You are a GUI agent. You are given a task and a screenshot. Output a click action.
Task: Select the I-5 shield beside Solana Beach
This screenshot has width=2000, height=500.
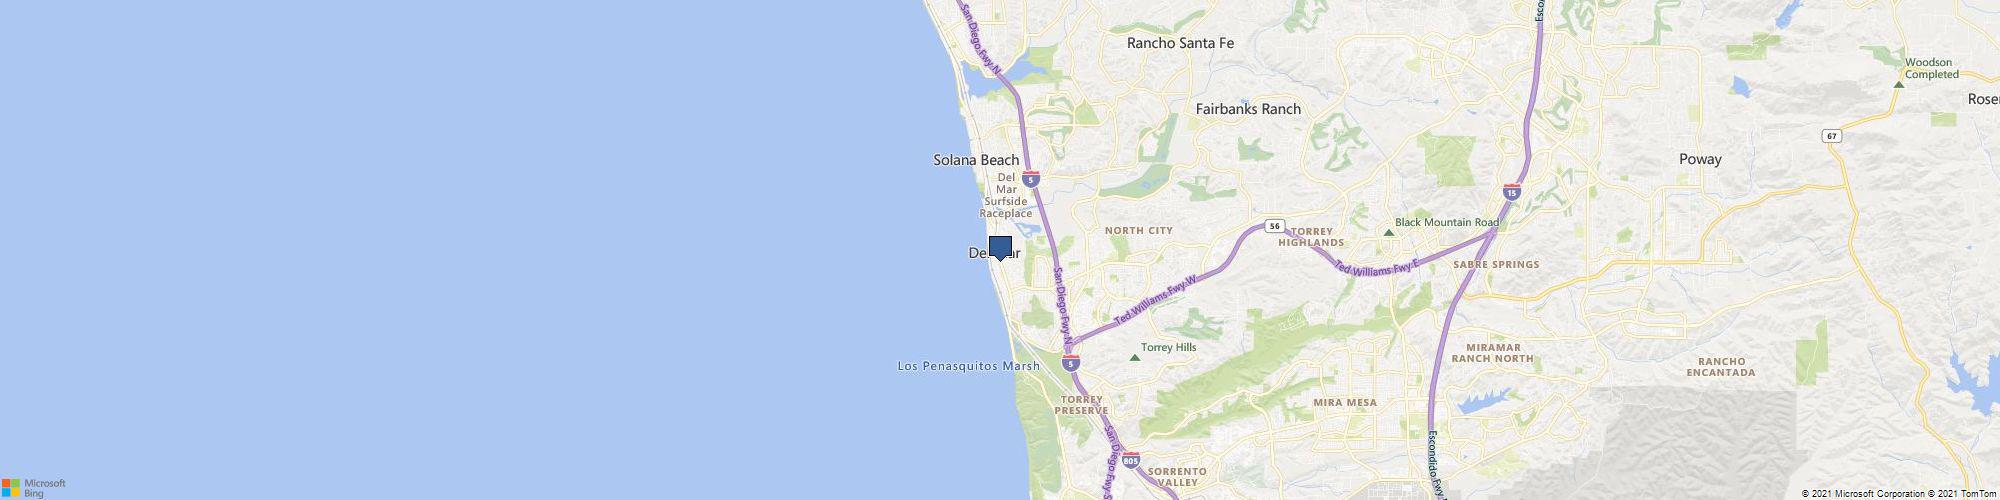pos(1031,179)
